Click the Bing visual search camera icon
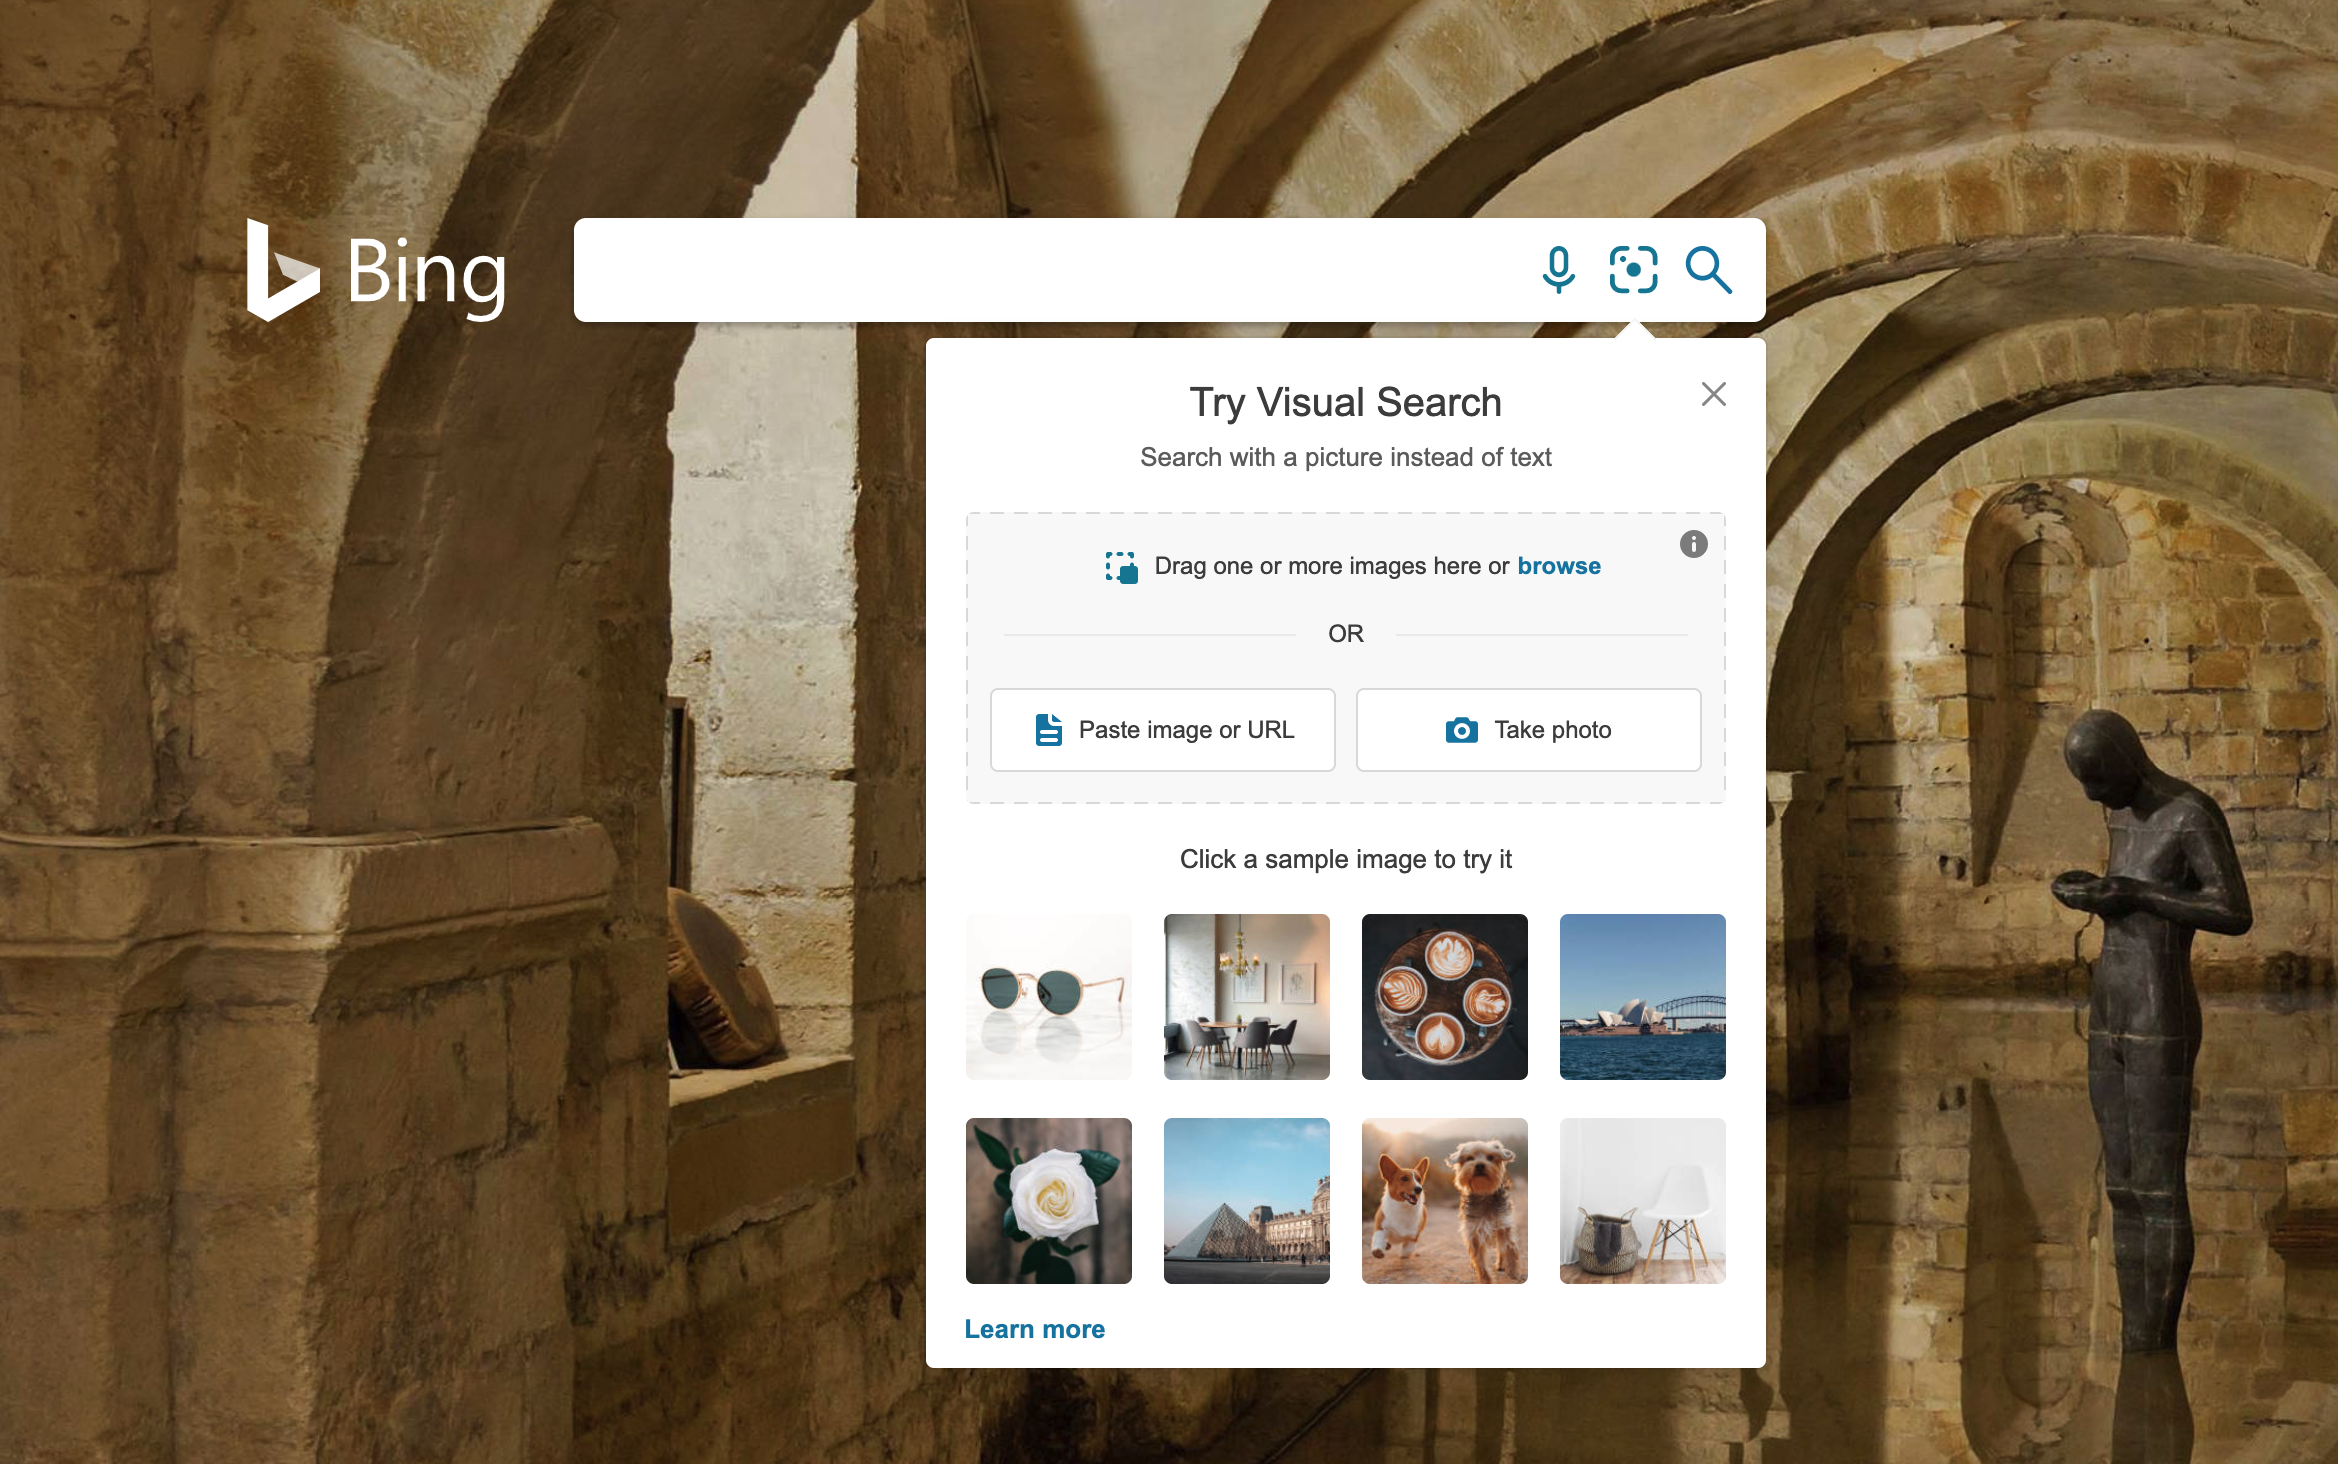Image resolution: width=2338 pixels, height=1464 pixels. coord(1630,268)
